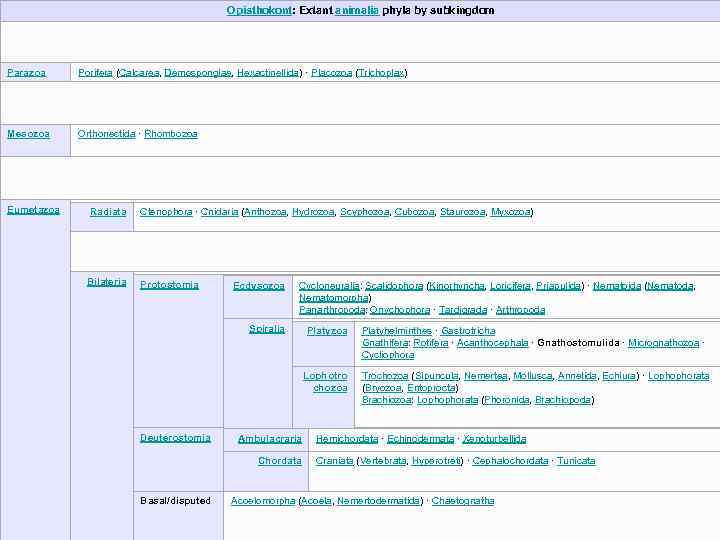720x540 pixels.
Task: Follow the Panarthropoda link
Action: click(x=332, y=310)
